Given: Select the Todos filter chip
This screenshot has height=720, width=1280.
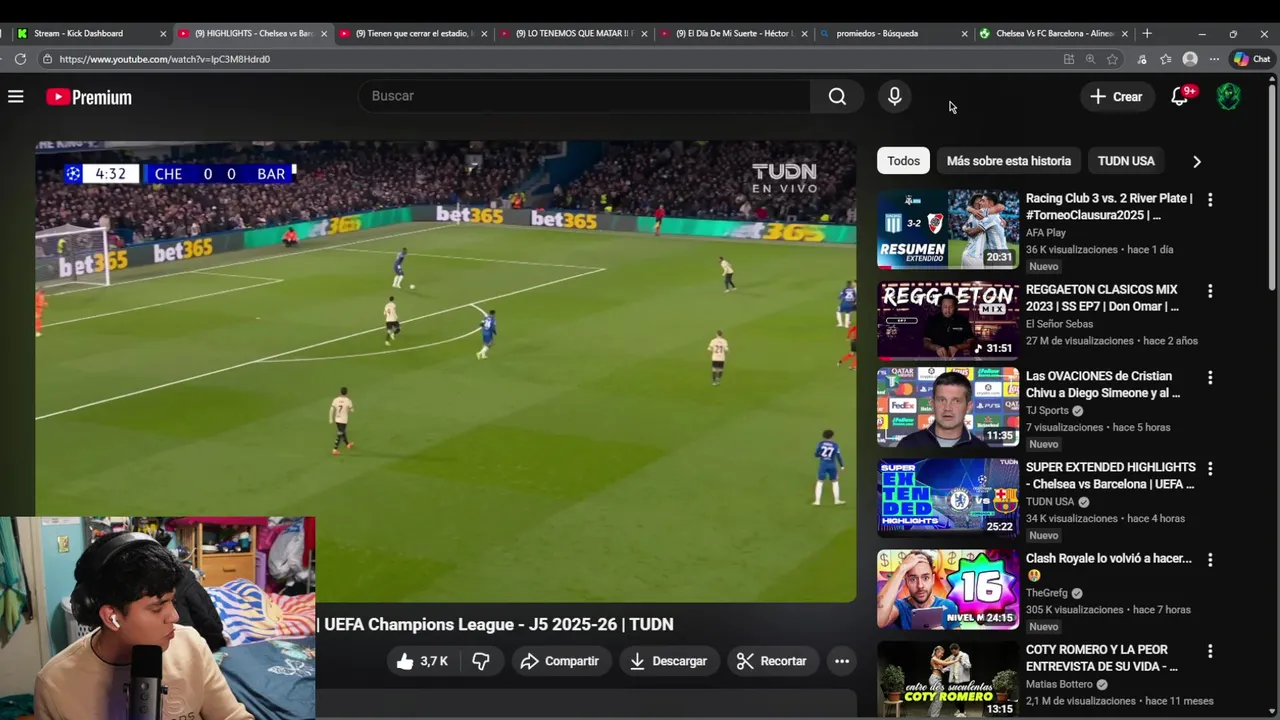Looking at the screenshot, I should 903,161.
